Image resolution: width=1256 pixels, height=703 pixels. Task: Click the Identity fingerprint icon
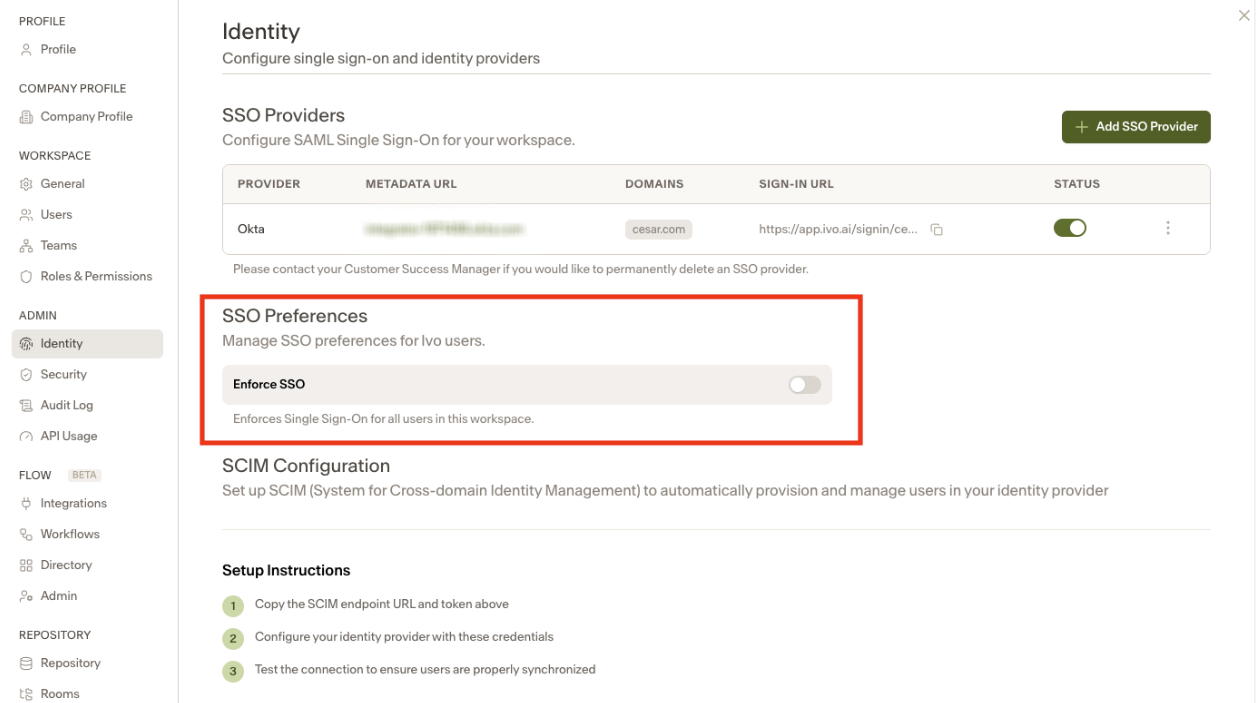tap(26, 344)
